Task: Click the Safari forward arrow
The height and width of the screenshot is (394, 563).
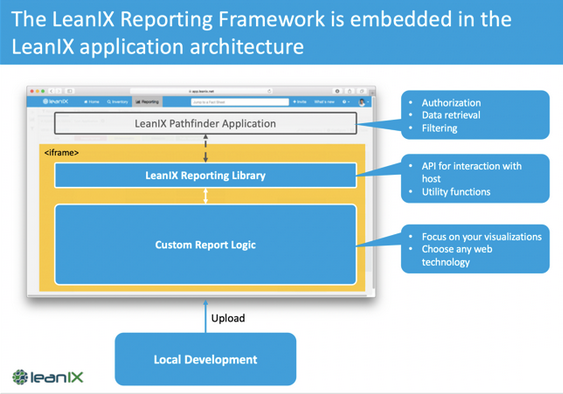Action: (59, 91)
